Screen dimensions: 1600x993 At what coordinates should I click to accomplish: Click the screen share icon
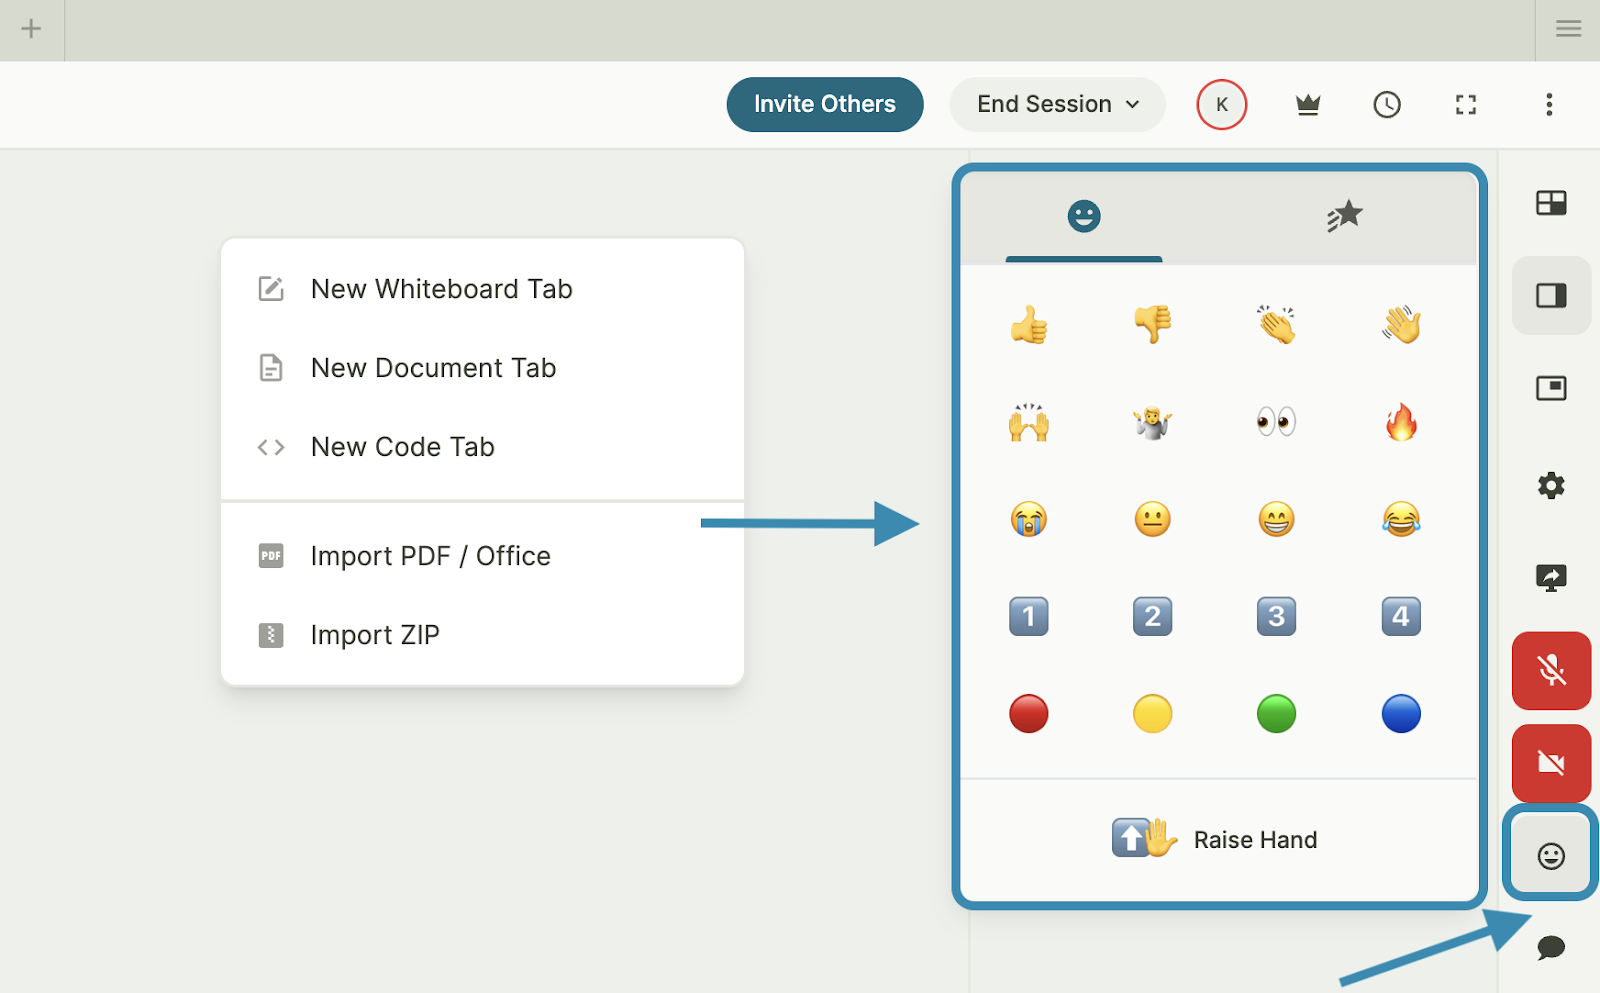pyautogui.click(x=1550, y=578)
